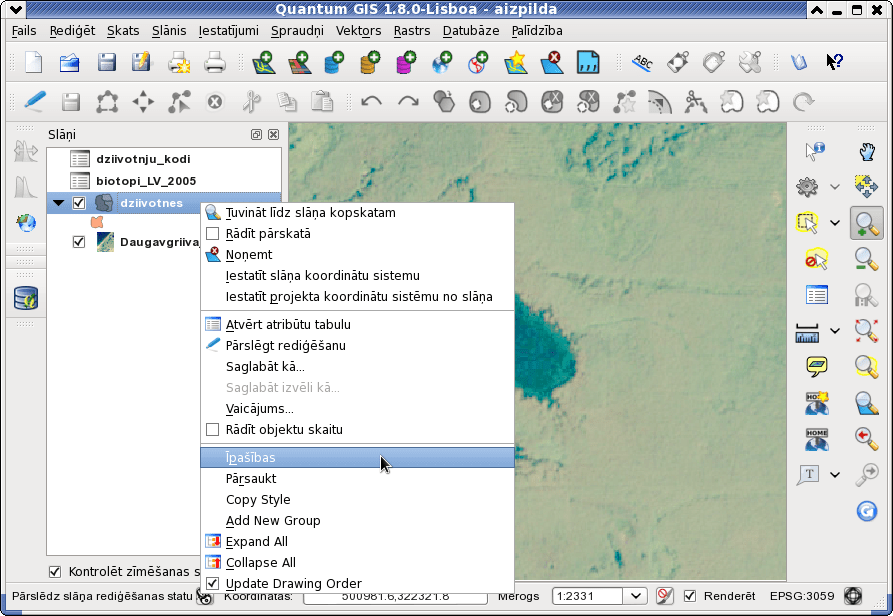
Task: Open the Fails menu
Action: pos(24,31)
